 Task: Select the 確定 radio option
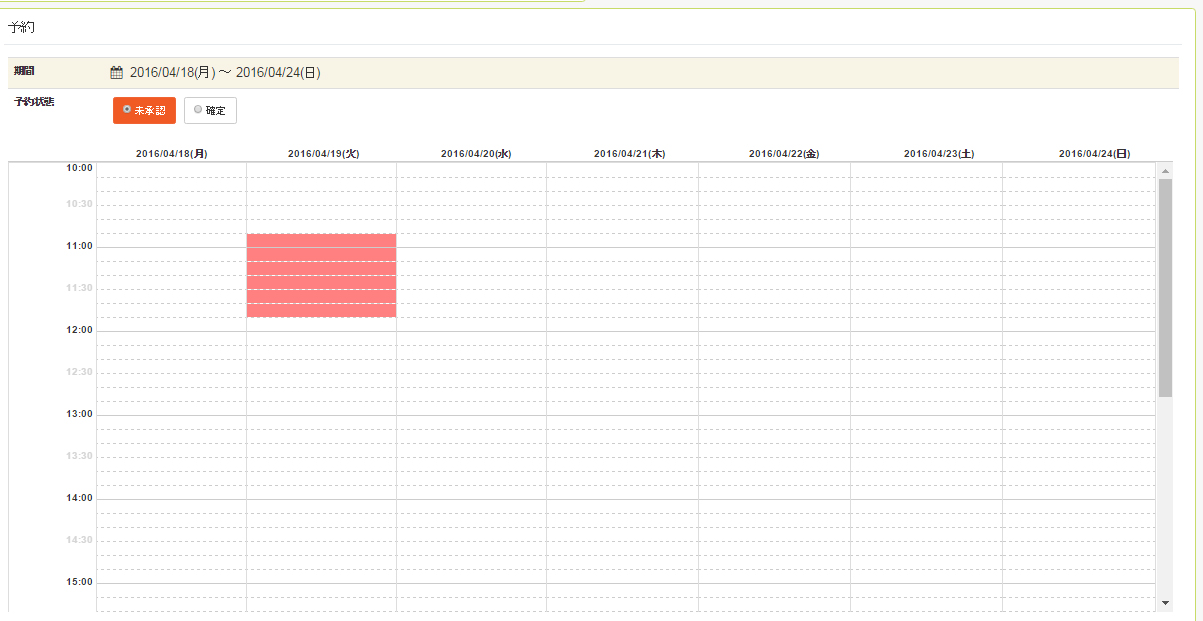(210, 110)
